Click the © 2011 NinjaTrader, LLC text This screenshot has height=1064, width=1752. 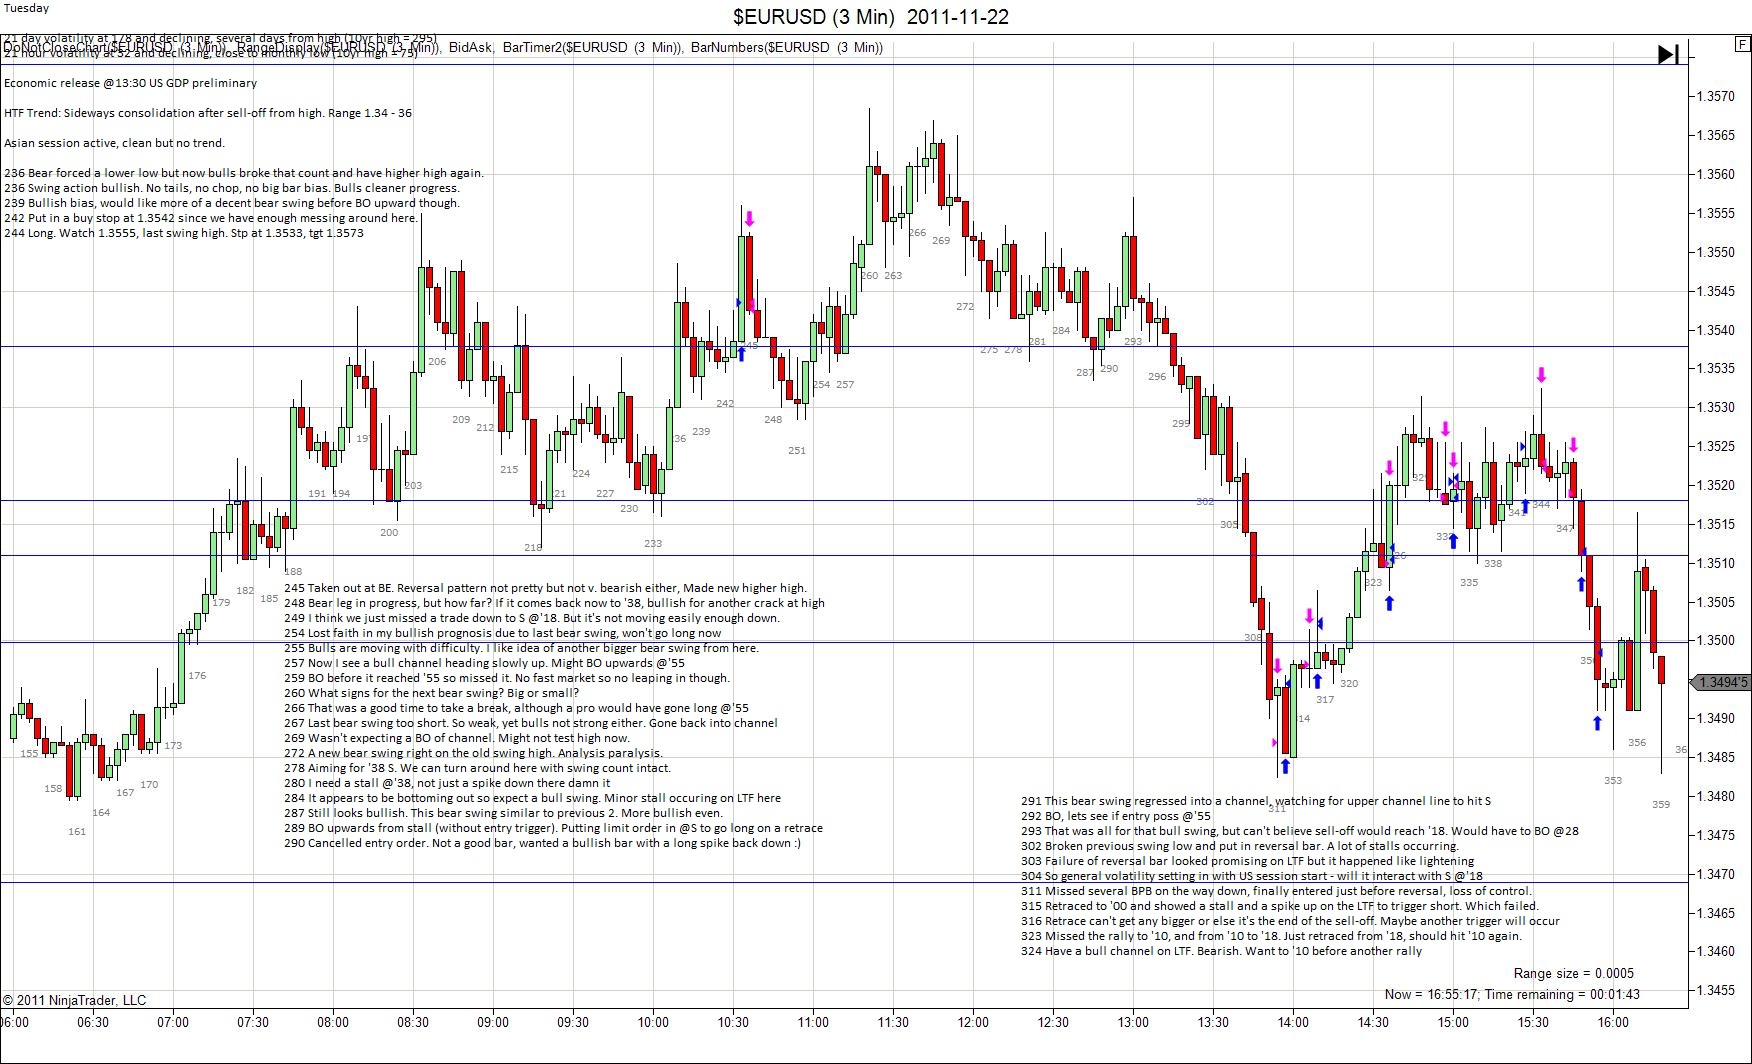75,1000
